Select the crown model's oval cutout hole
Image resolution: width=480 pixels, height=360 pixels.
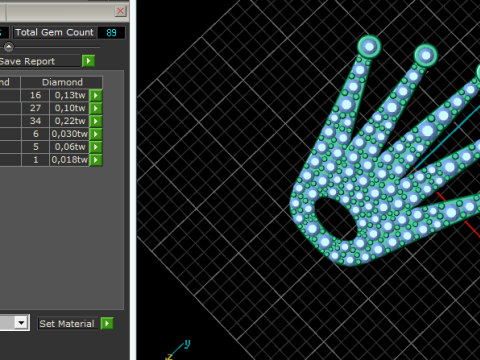[x=335, y=219]
